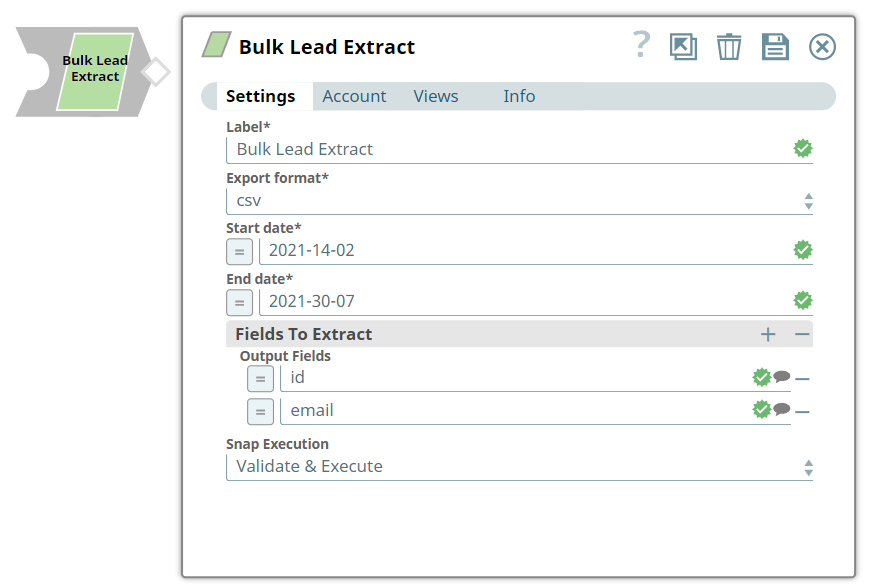The height and width of the screenshot is (588, 872).
Task: Save settings with the floppy disk icon
Action: (x=775, y=47)
